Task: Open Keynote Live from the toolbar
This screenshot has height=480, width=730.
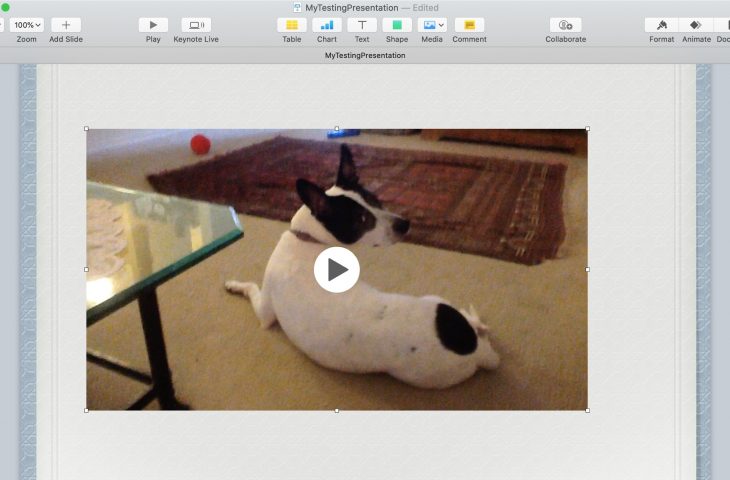Action: click(196, 25)
